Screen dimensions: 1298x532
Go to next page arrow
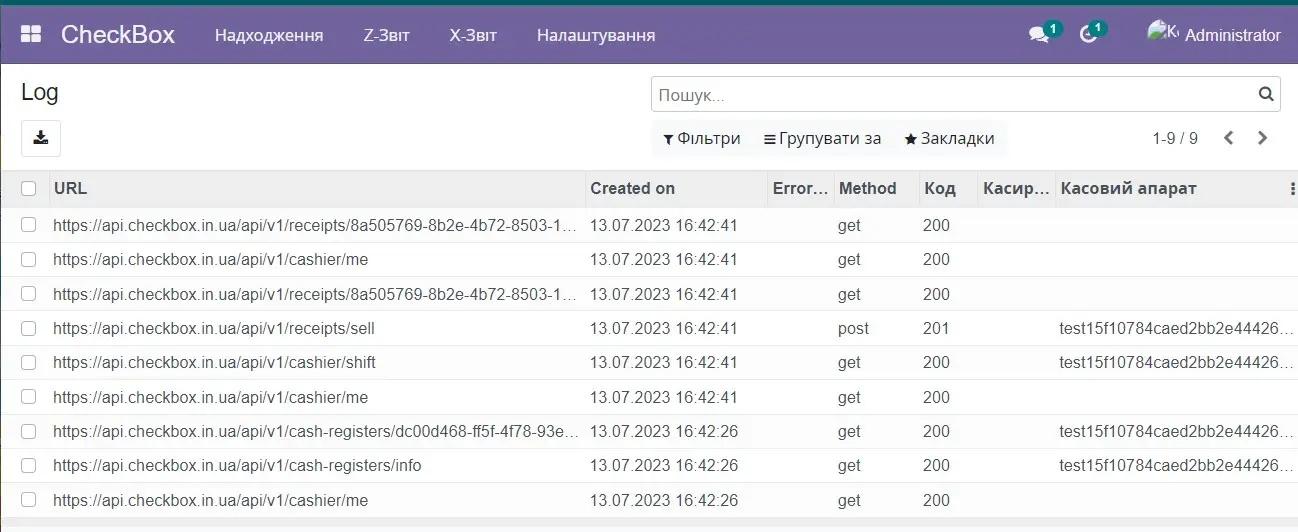click(x=1262, y=138)
